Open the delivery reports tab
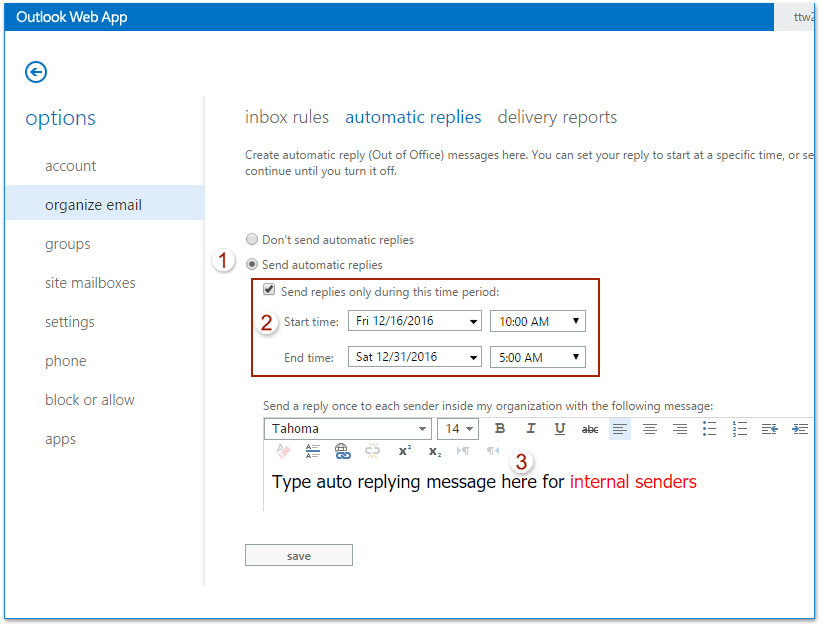822x627 pixels. pyautogui.click(x=557, y=117)
